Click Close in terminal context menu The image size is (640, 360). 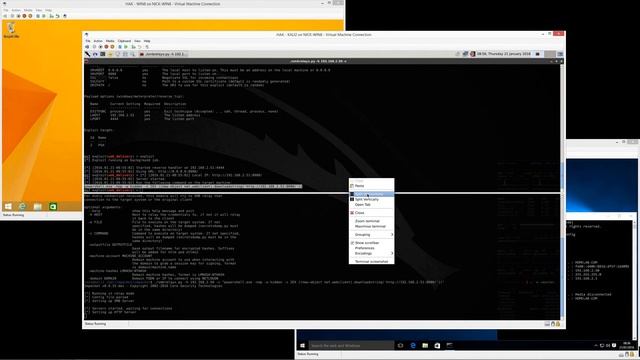[371, 213]
